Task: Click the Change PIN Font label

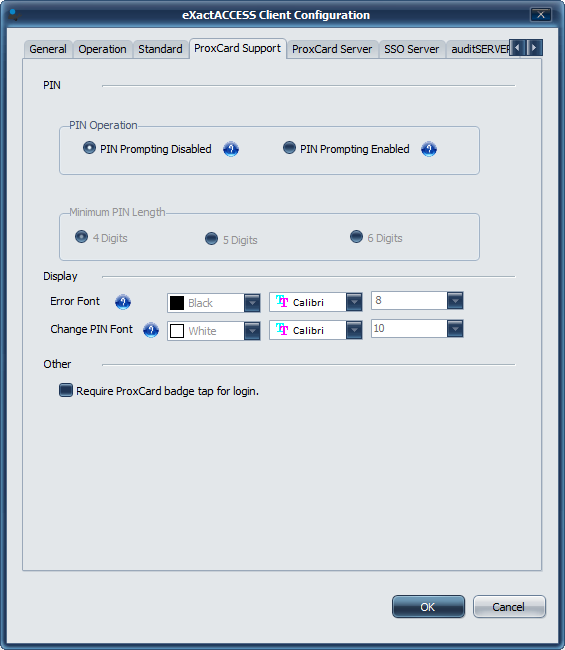Action: pos(92,329)
